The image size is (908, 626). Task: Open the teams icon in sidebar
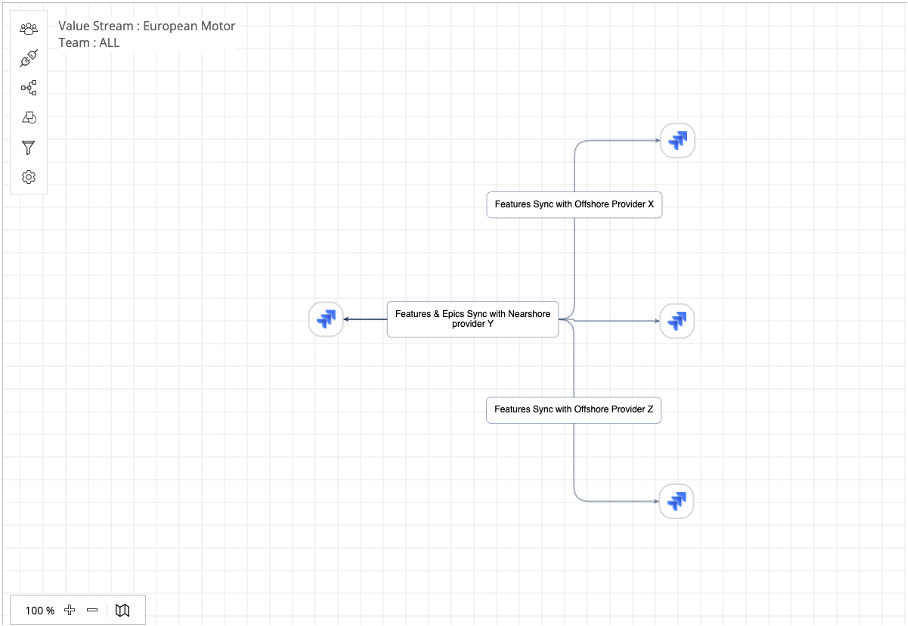coord(28,28)
